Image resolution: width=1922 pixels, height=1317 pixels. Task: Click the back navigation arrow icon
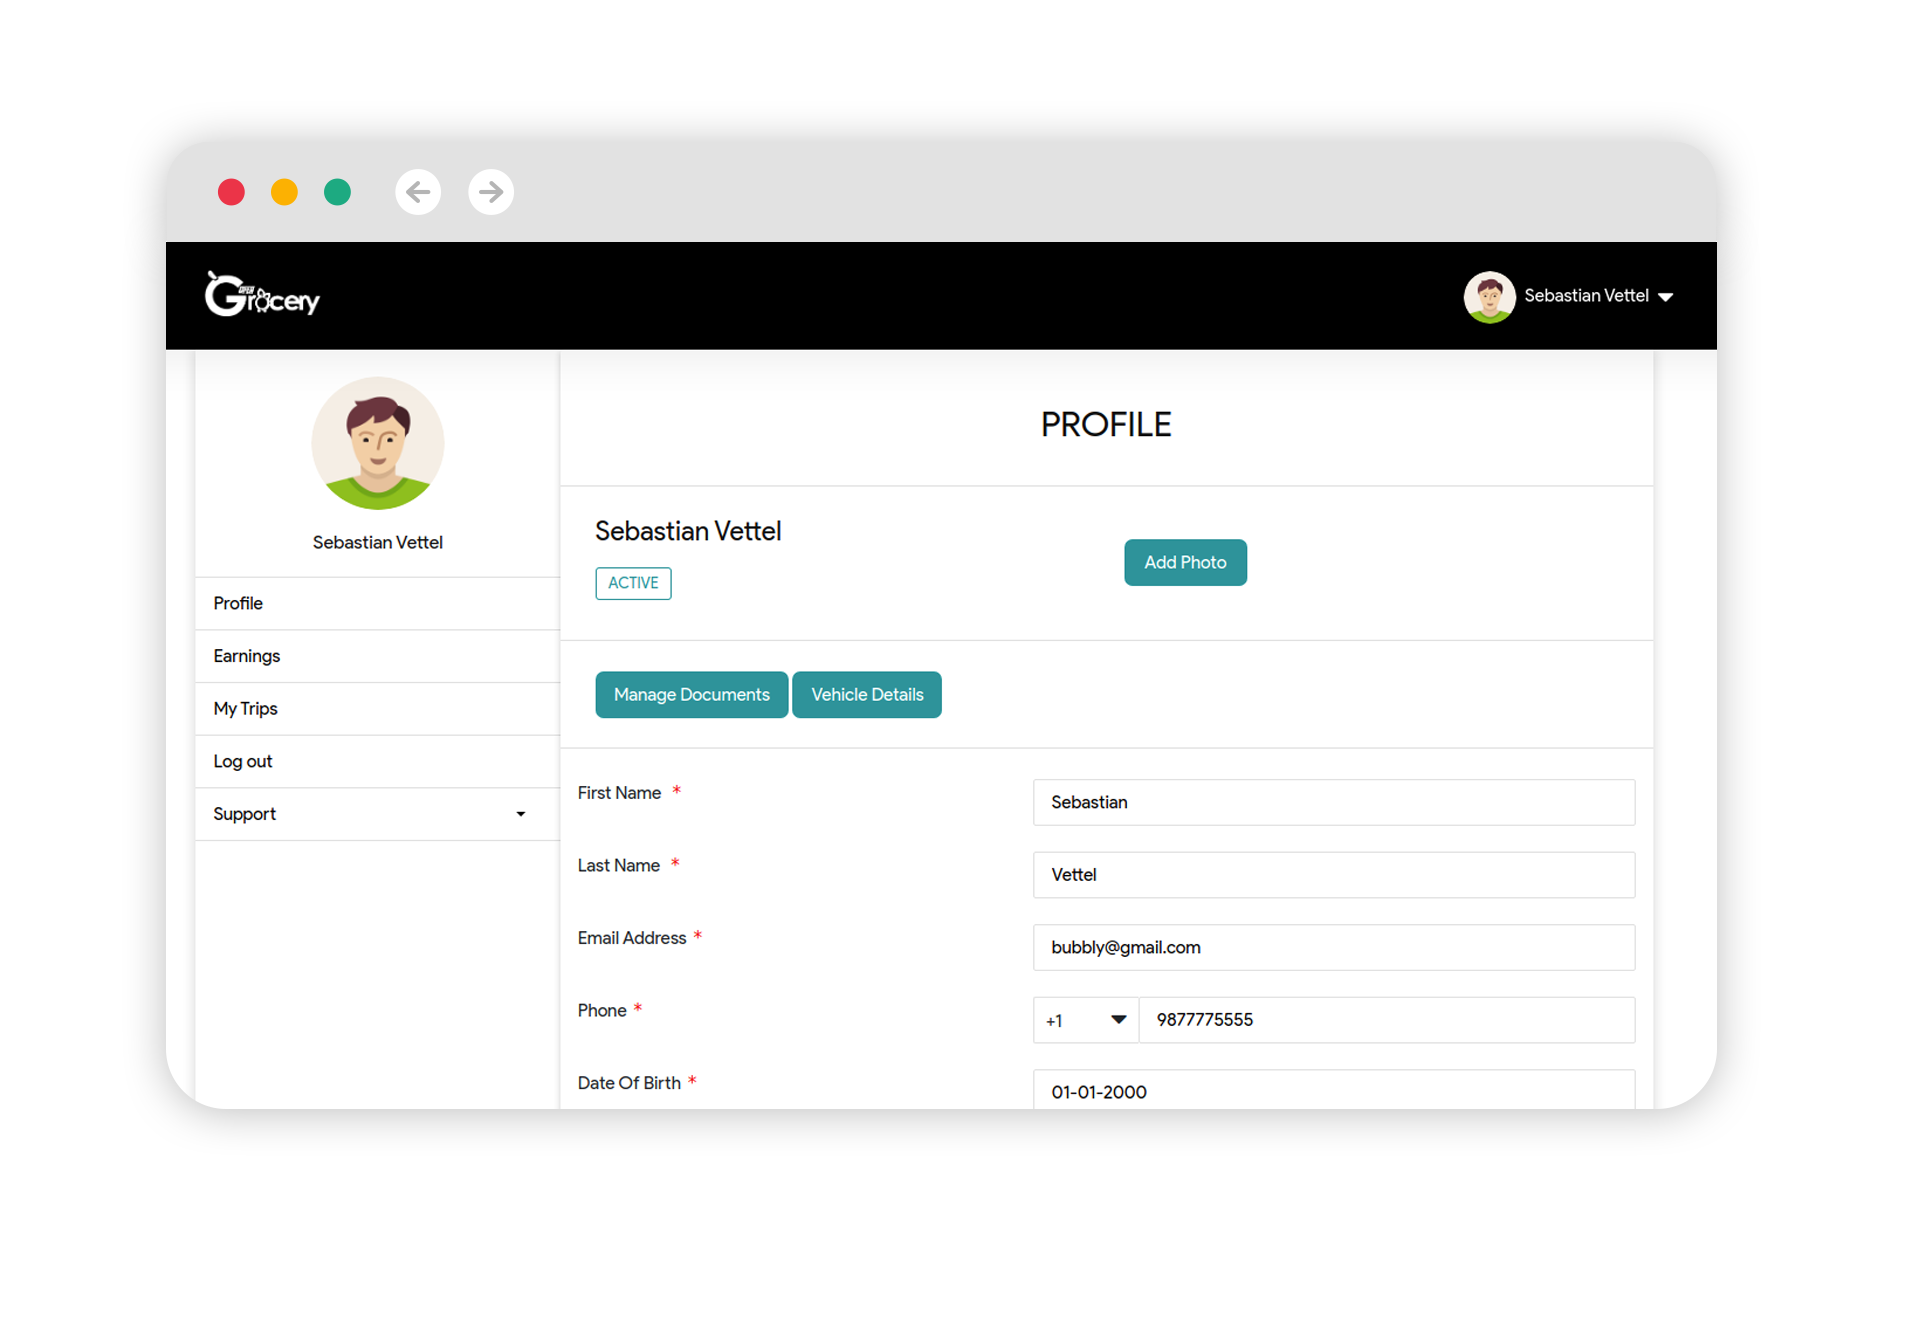pos(419,191)
